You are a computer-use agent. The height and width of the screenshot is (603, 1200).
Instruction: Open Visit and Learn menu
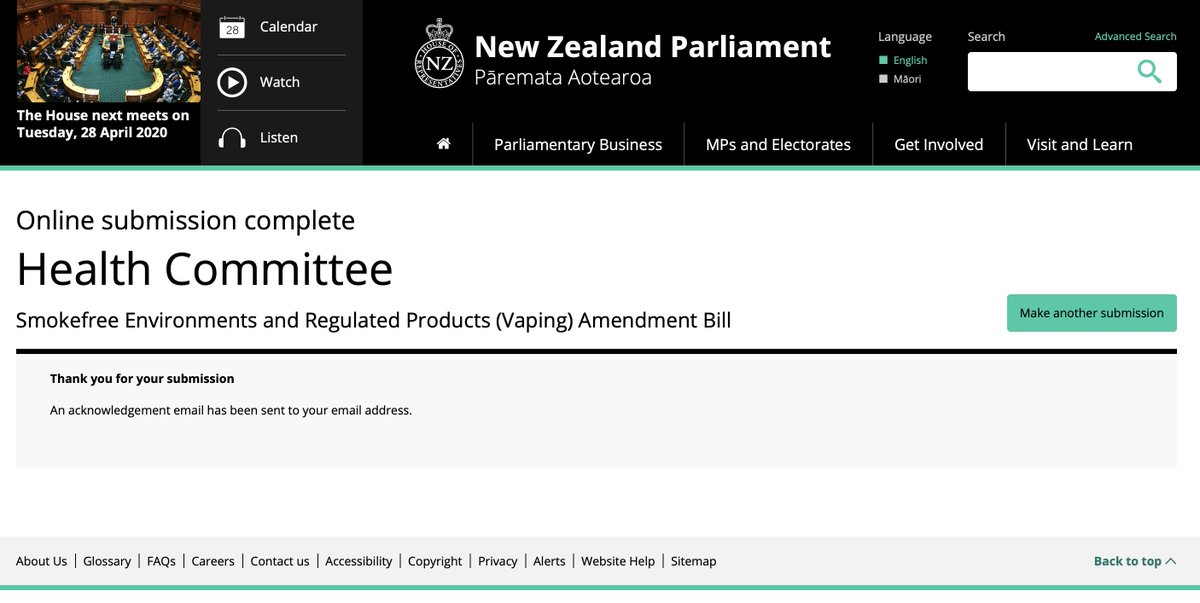click(1080, 144)
